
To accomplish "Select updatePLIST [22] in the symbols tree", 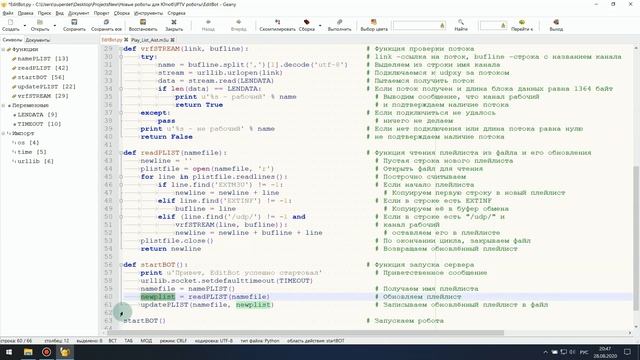I will [47, 87].
